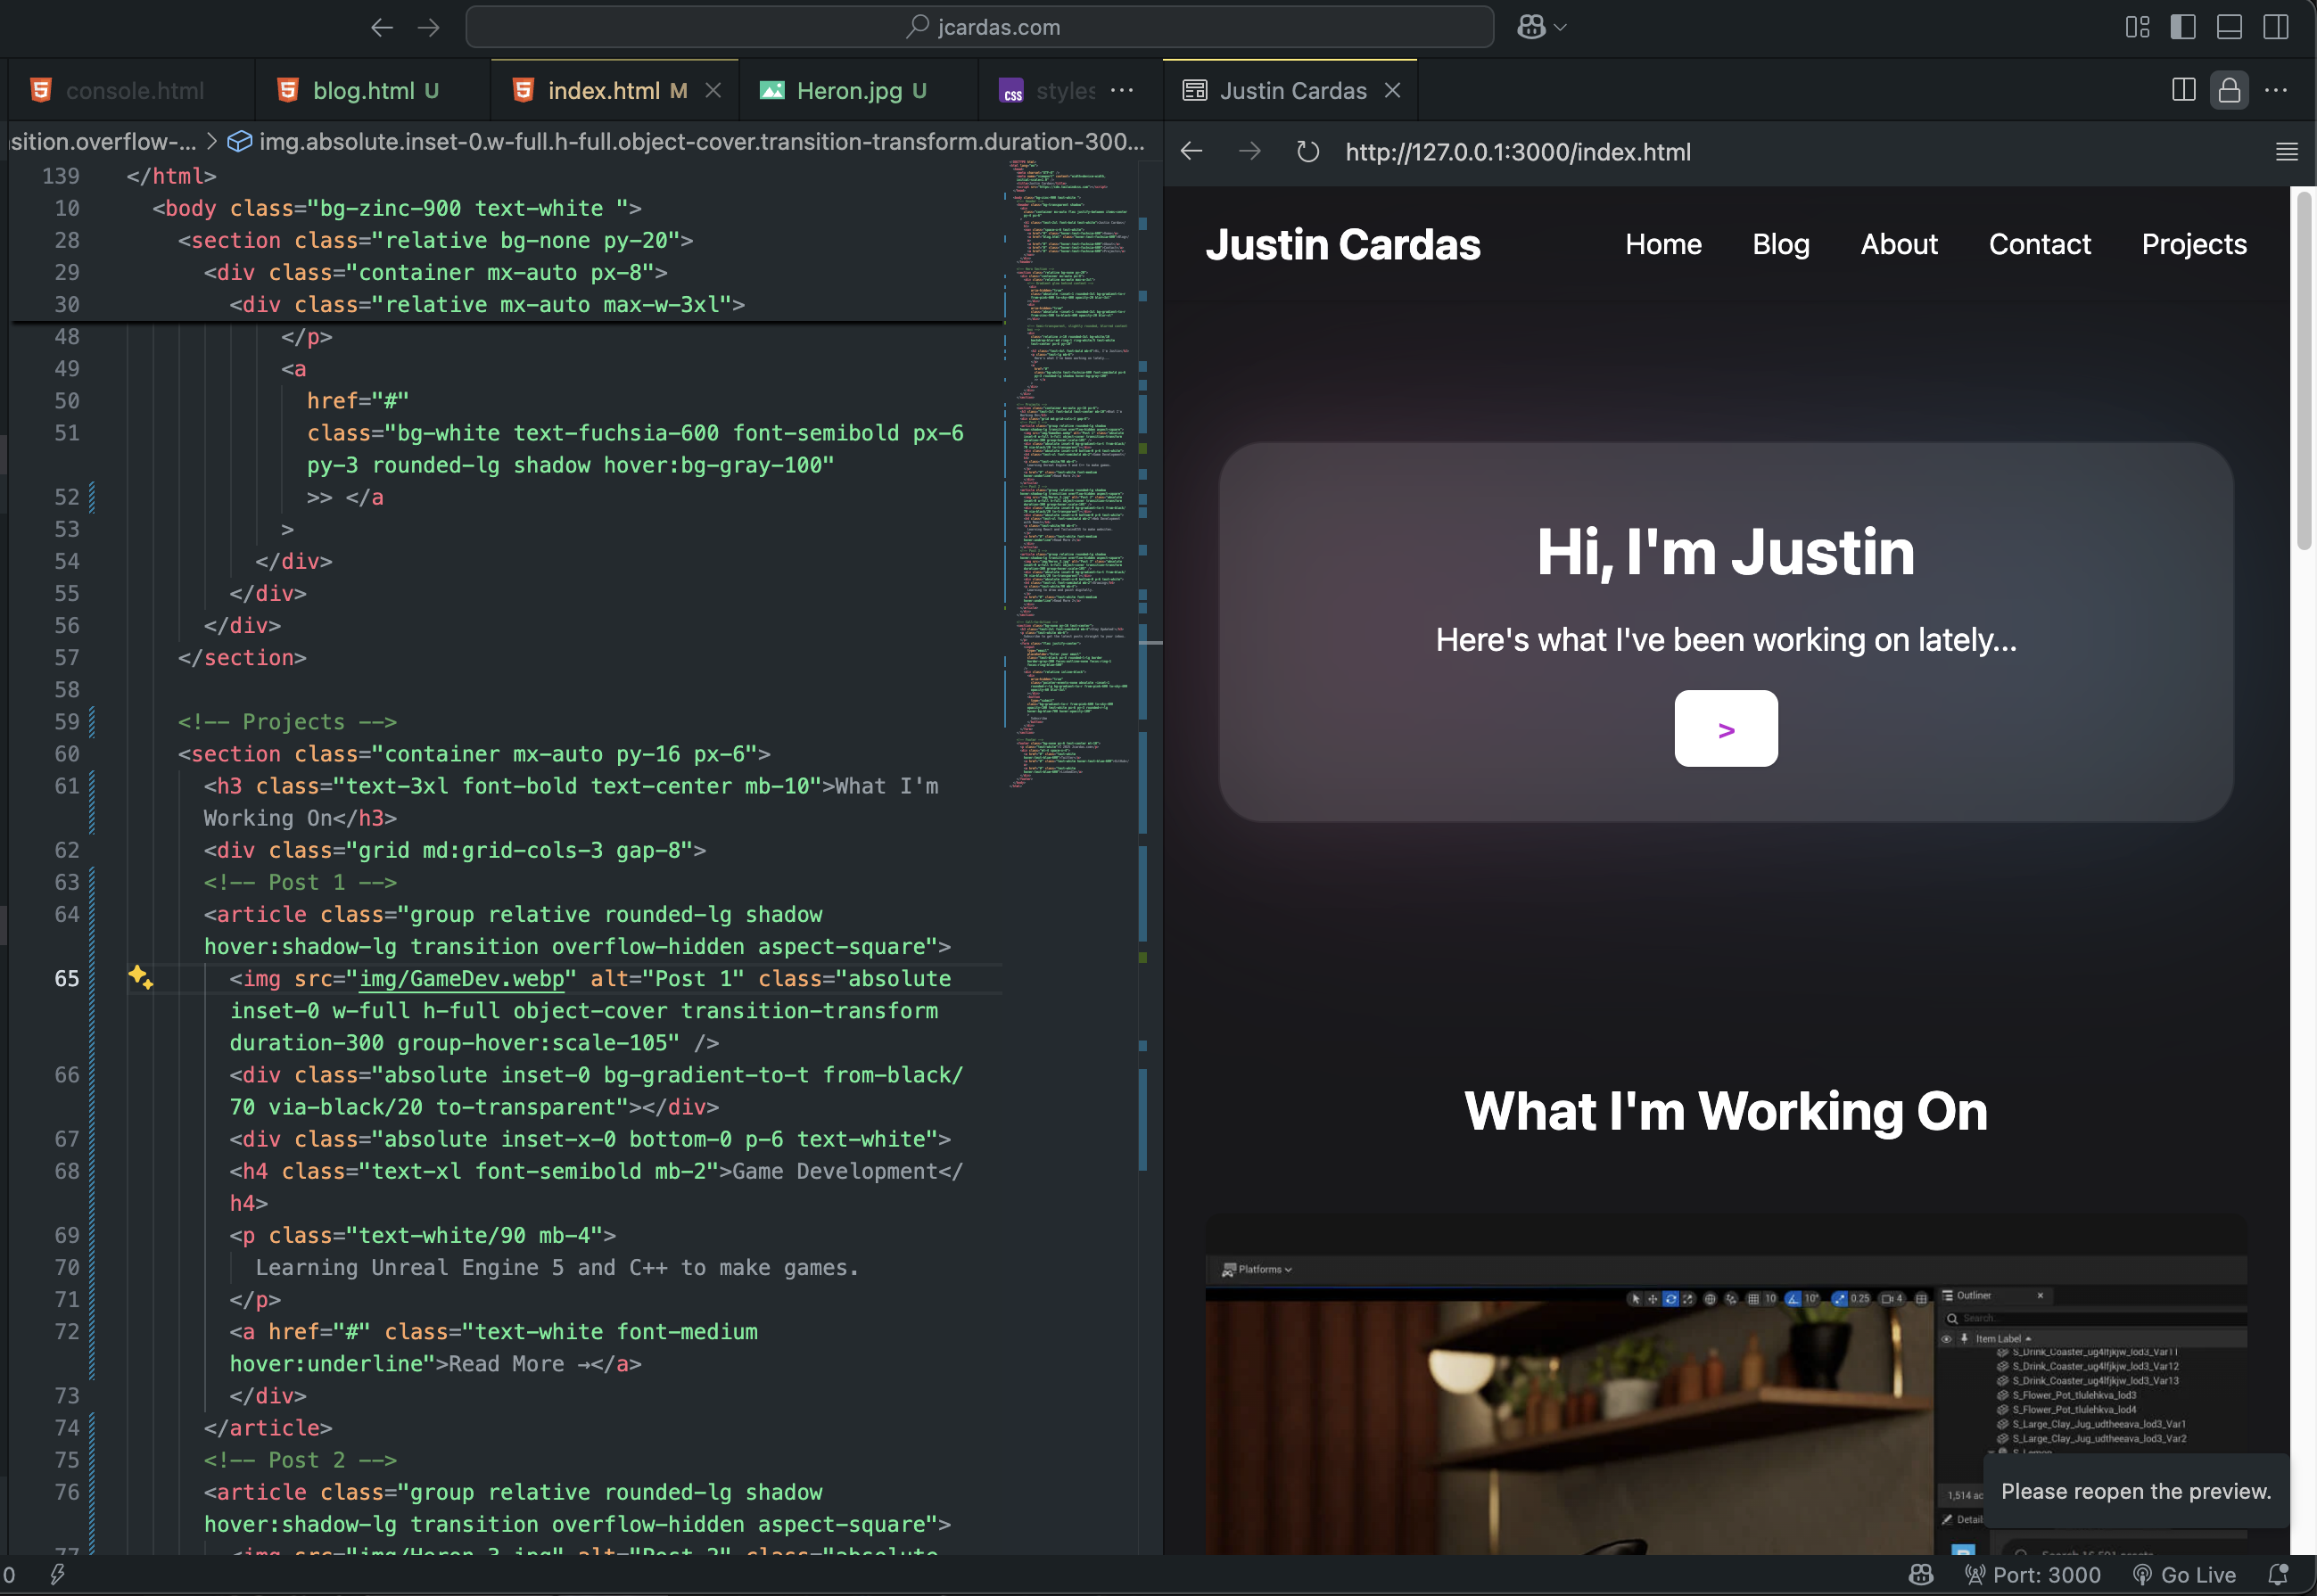Open the preview hamburger menu

point(2286,152)
